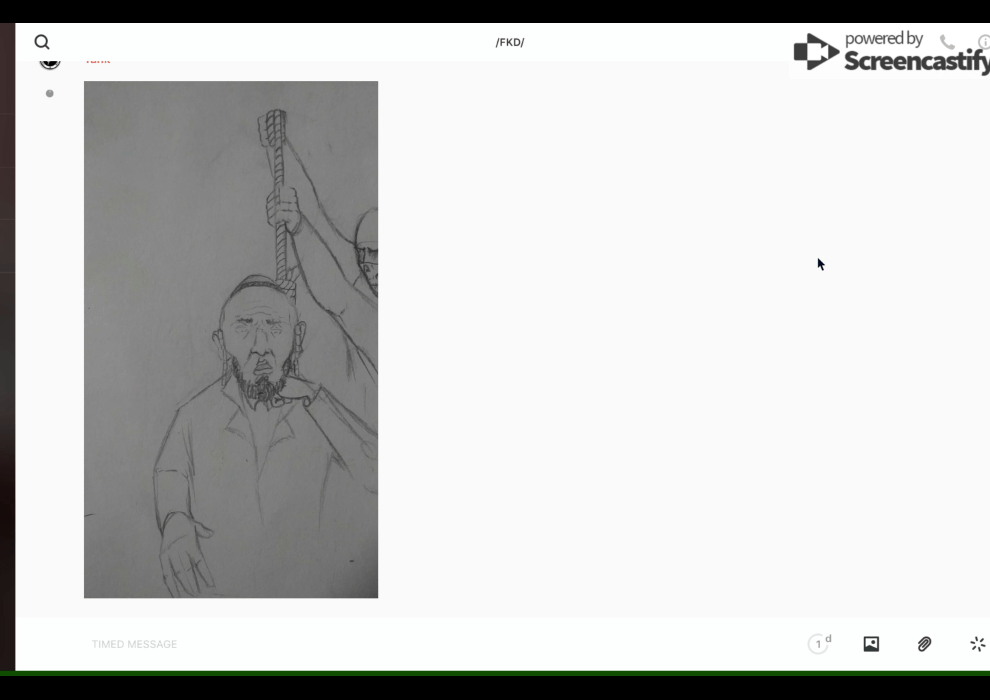Click the red sender name
Screen dimensions: 990x700
97,62
